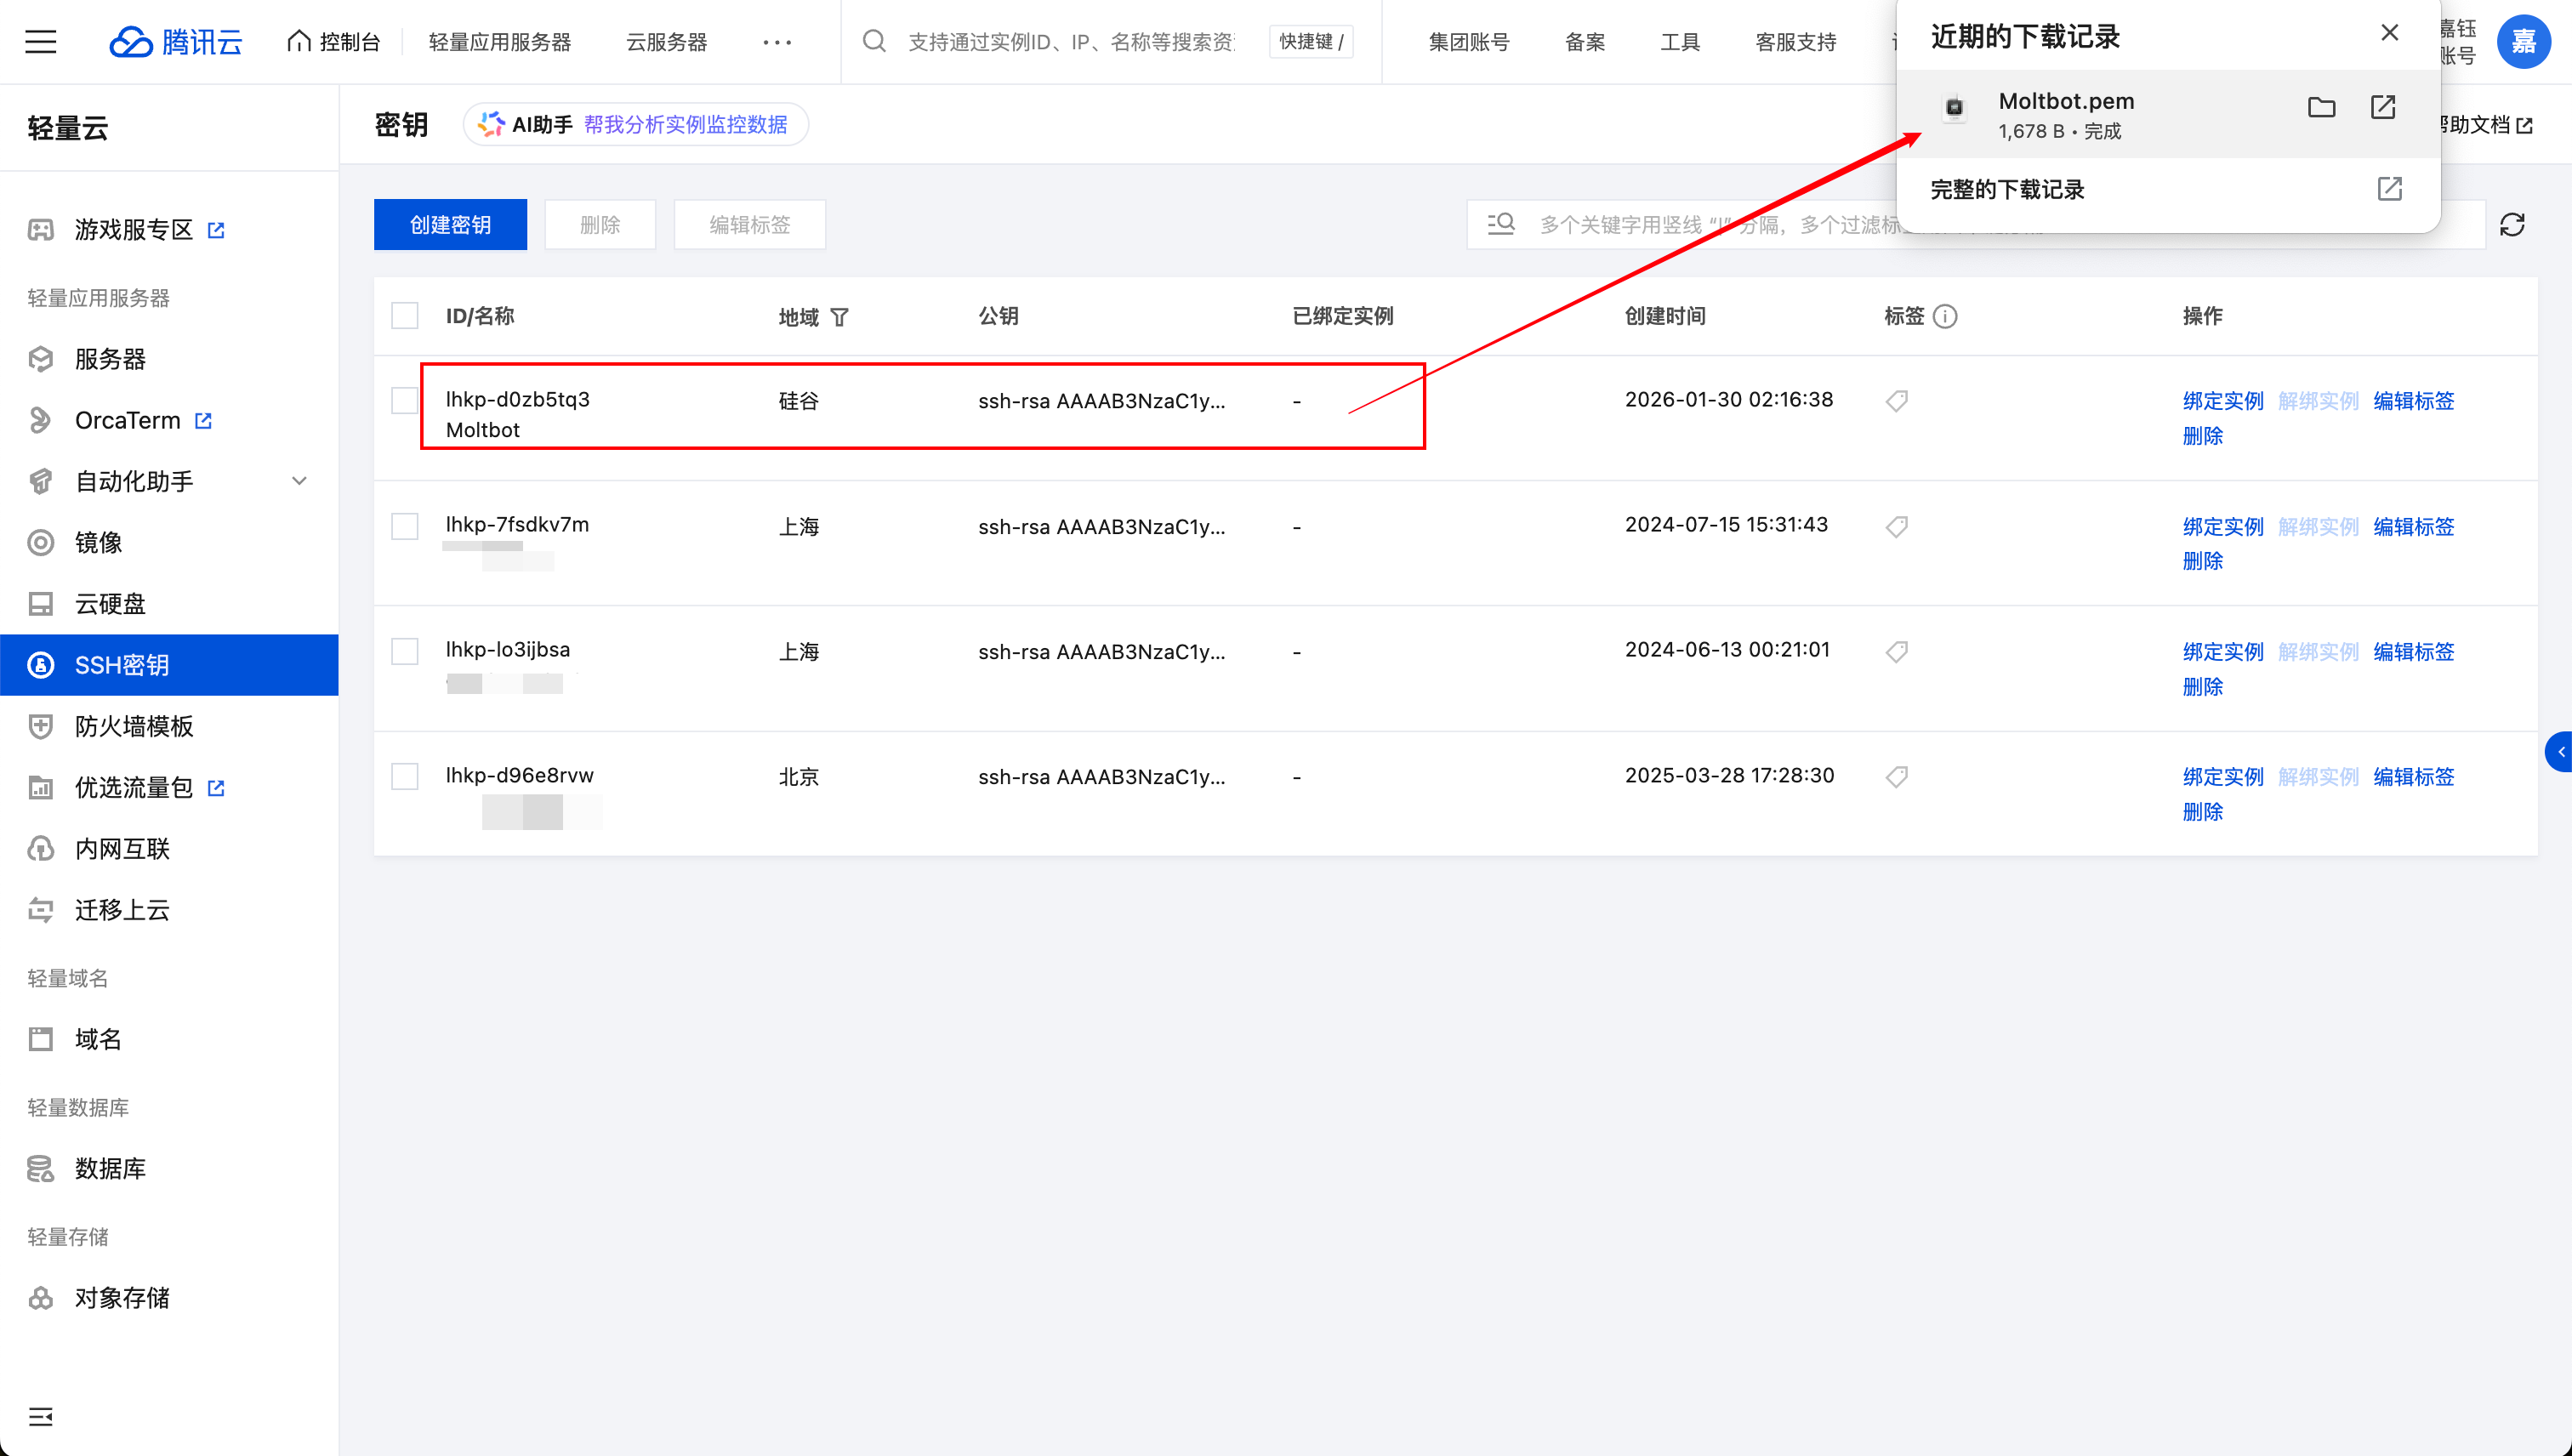
Task: Open the 地域 column filter
Action: click(x=840, y=318)
